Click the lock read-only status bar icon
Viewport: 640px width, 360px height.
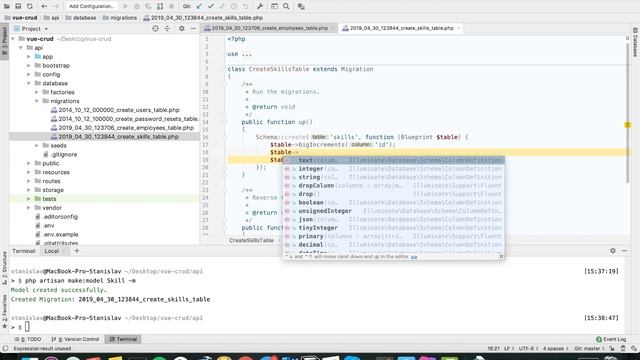611,349
